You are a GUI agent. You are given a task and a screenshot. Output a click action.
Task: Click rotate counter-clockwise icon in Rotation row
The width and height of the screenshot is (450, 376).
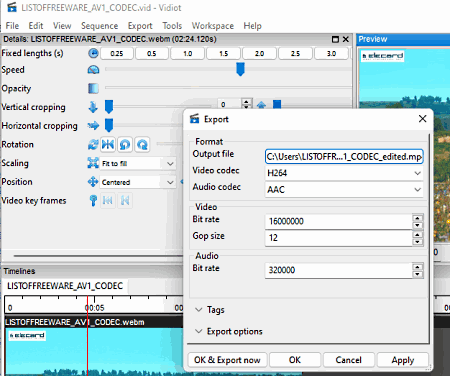click(125, 145)
